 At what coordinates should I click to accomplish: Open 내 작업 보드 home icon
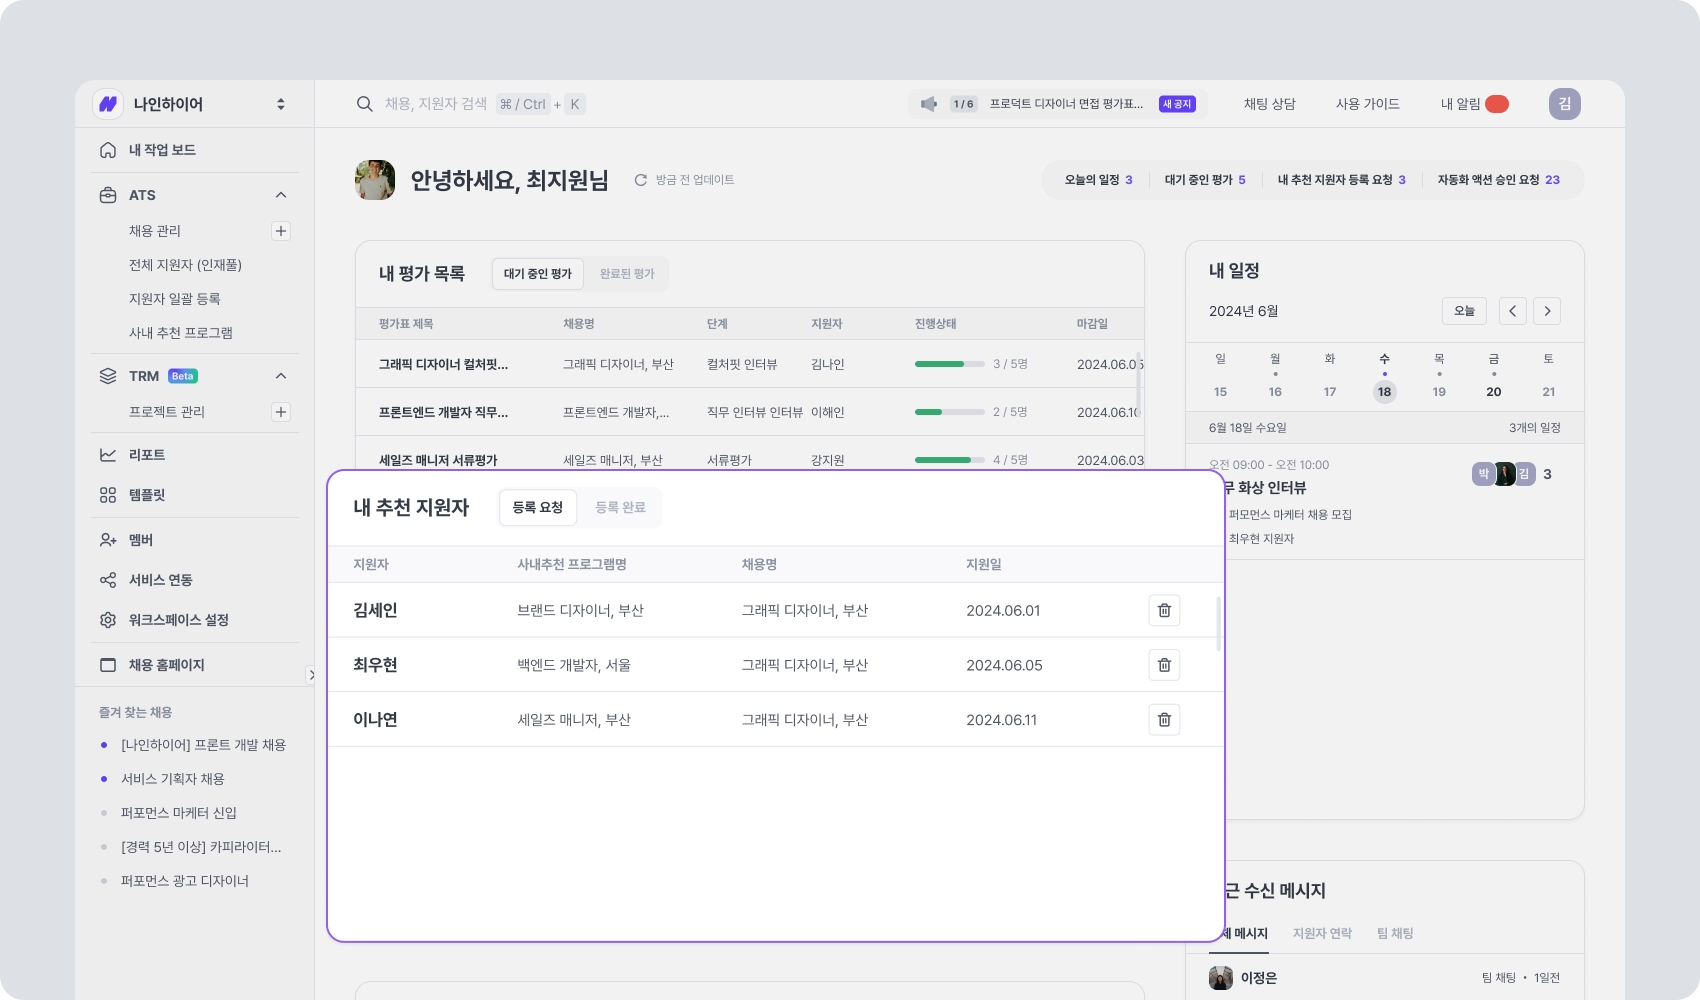pyautogui.click(x=108, y=150)
